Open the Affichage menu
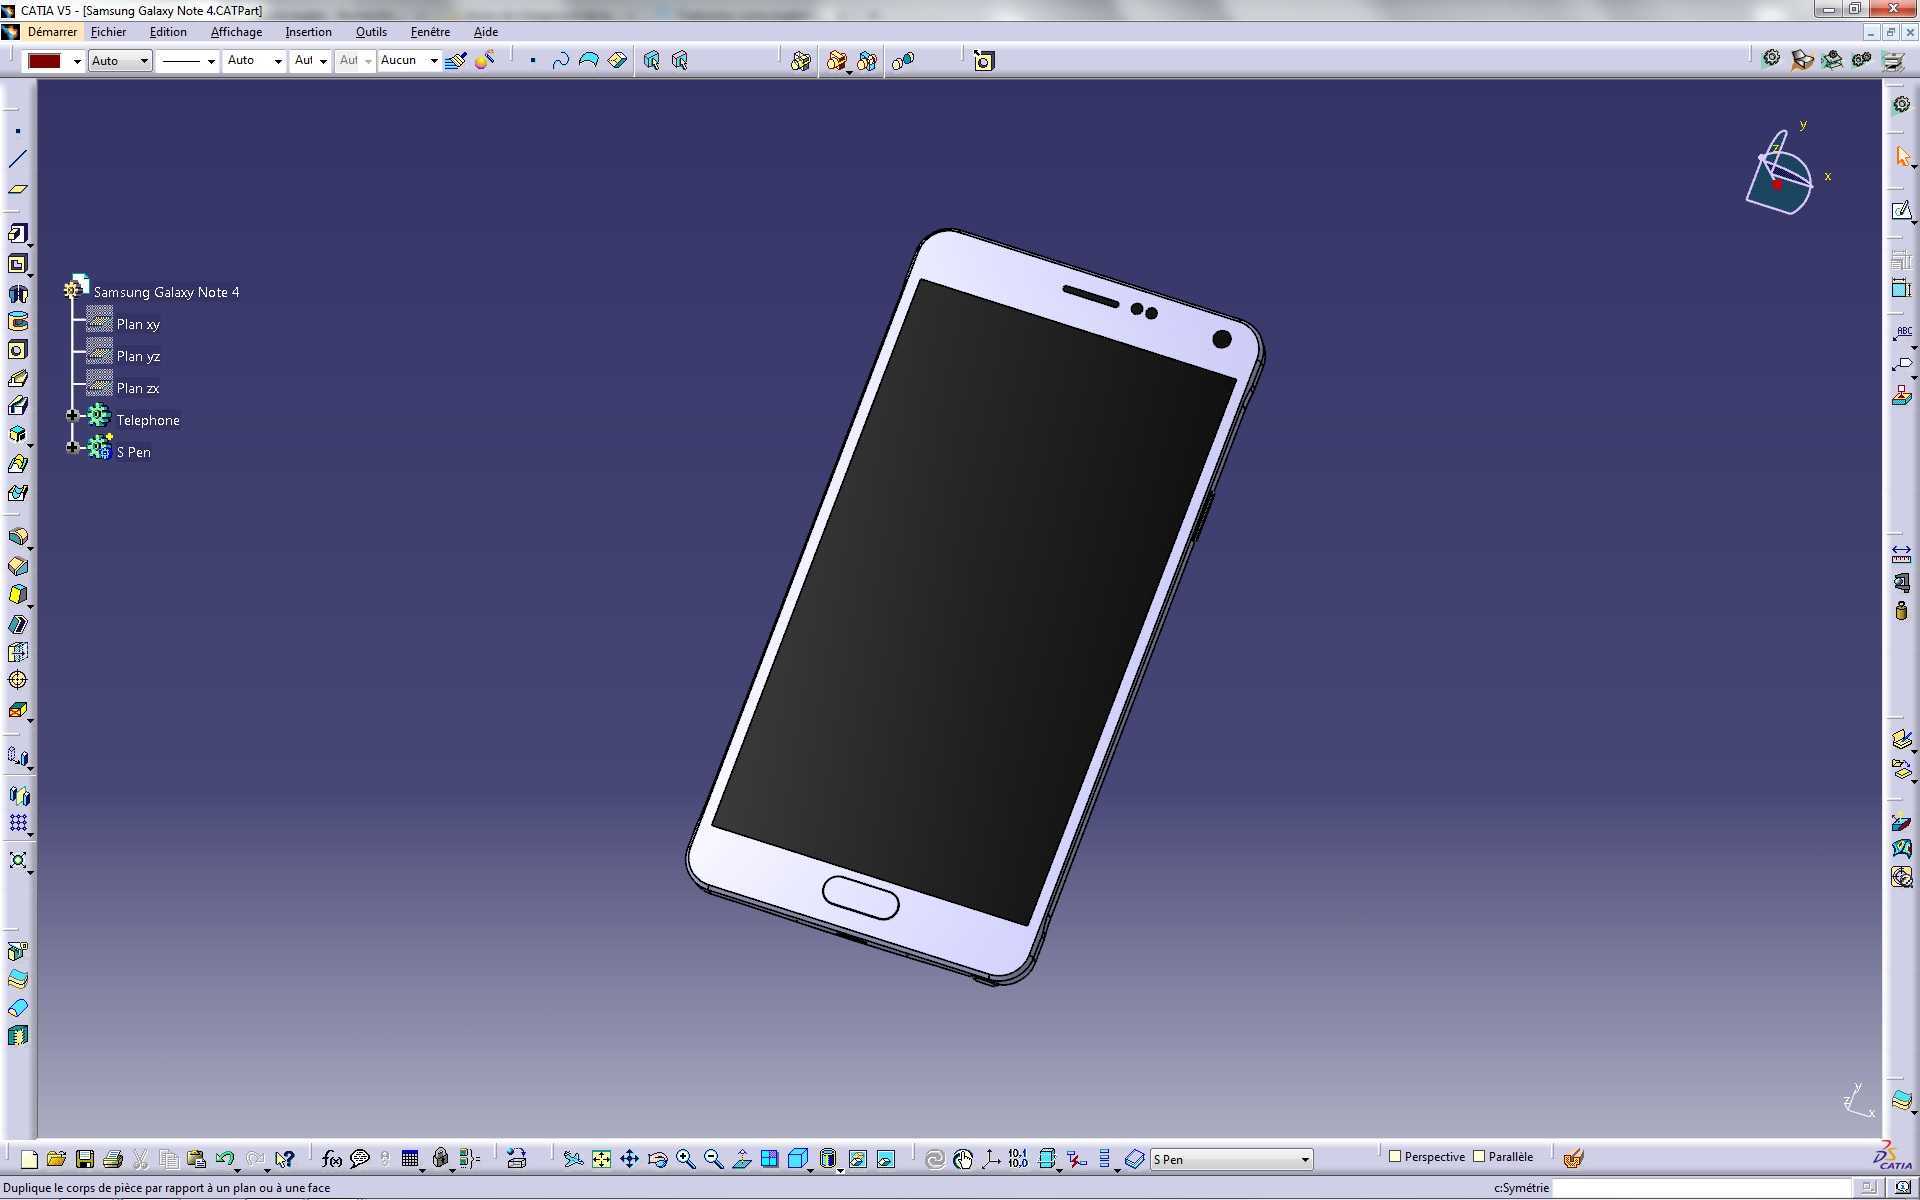This screenshot has width=1920, height=1200. pyautogui.click(x=236, y=32)
